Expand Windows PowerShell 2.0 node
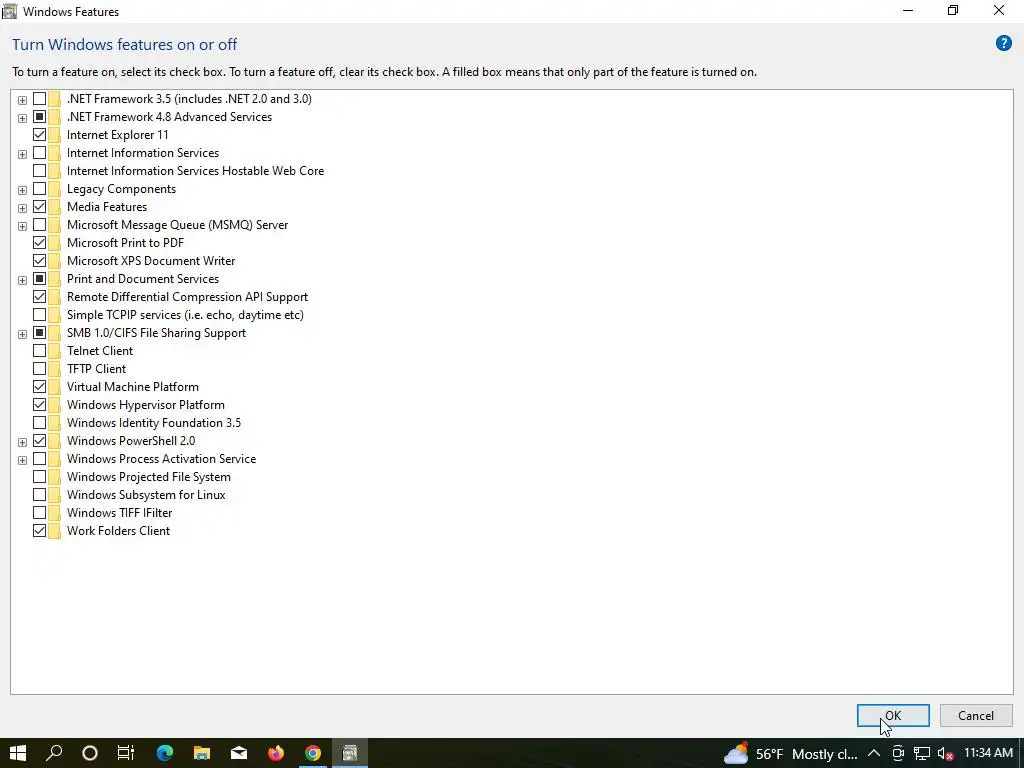Screen dimensions: 1024x768 point(22,442)
